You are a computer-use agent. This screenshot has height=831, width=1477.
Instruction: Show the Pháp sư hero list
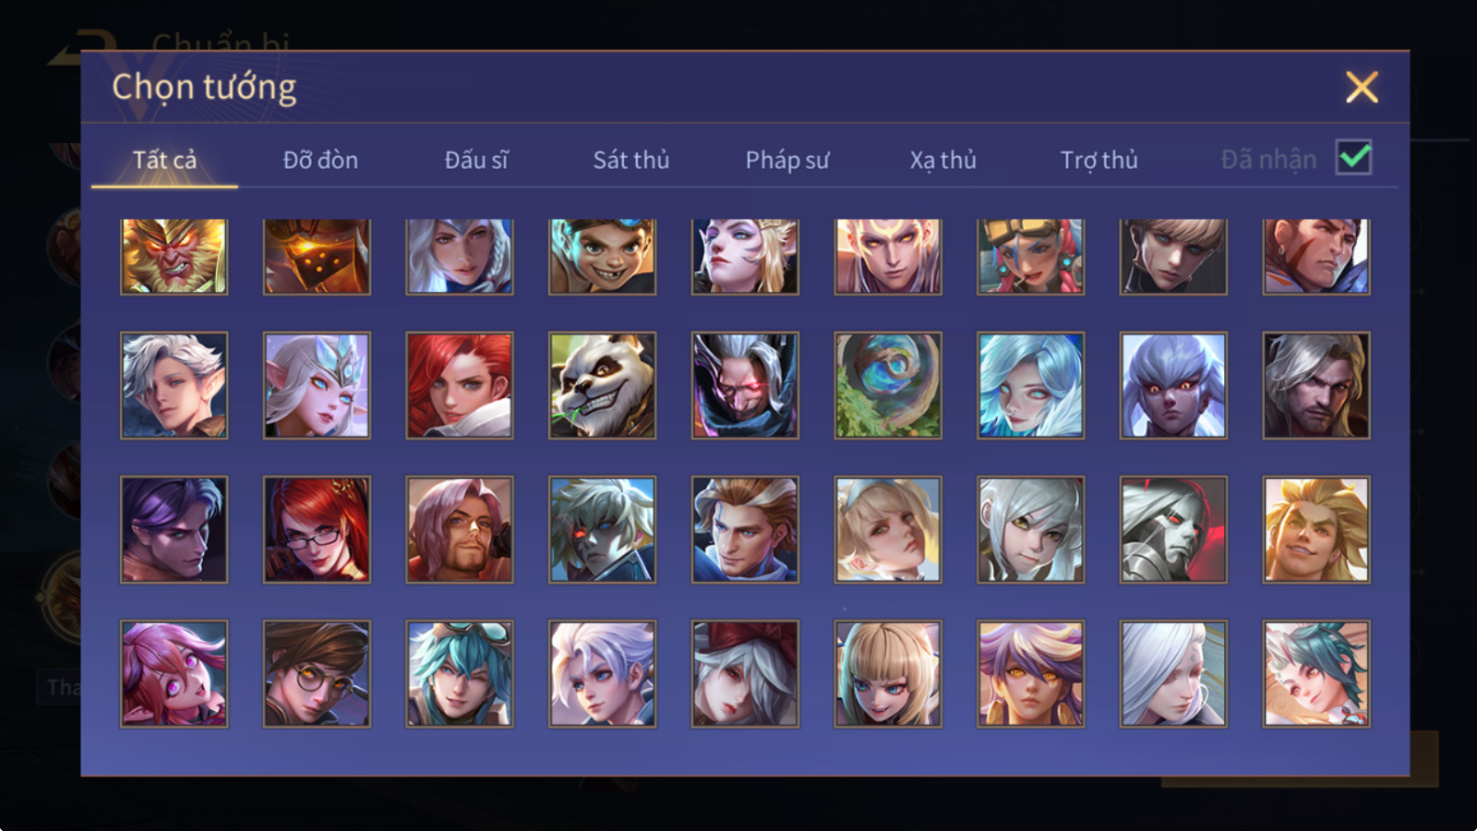[x=787, y=160]
